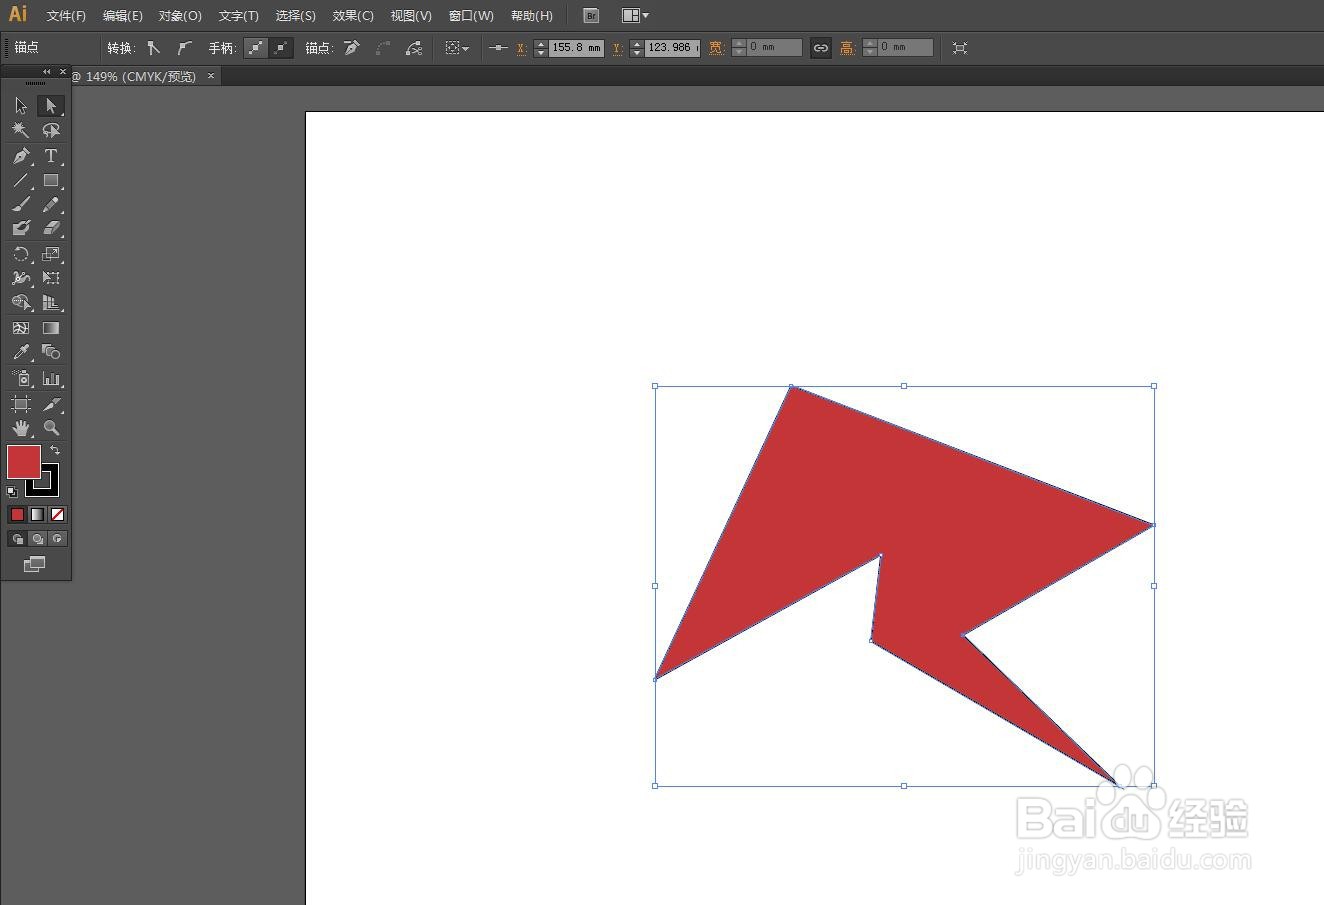Hide handles for multiple selected anchors

(x=282, y=47)
